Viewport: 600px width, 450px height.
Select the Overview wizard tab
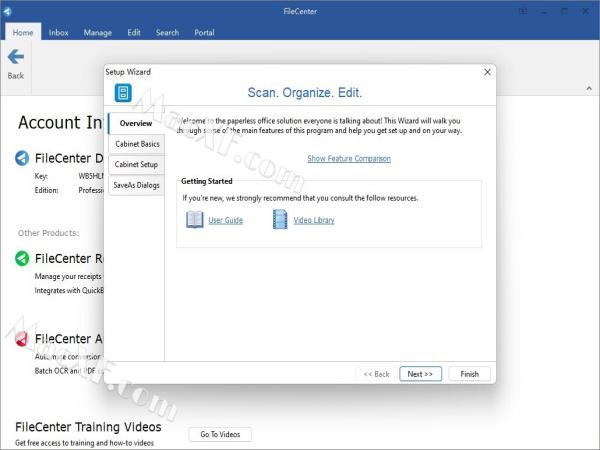pyautogui.click(x=136, y=123)
